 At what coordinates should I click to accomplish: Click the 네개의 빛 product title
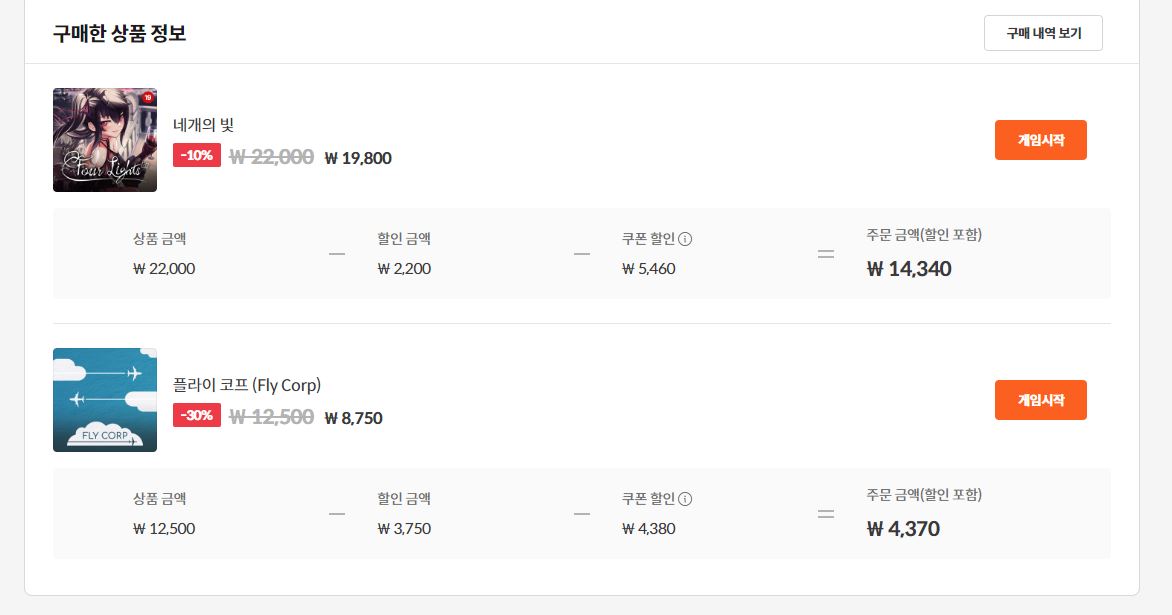(x=203, y=125)
